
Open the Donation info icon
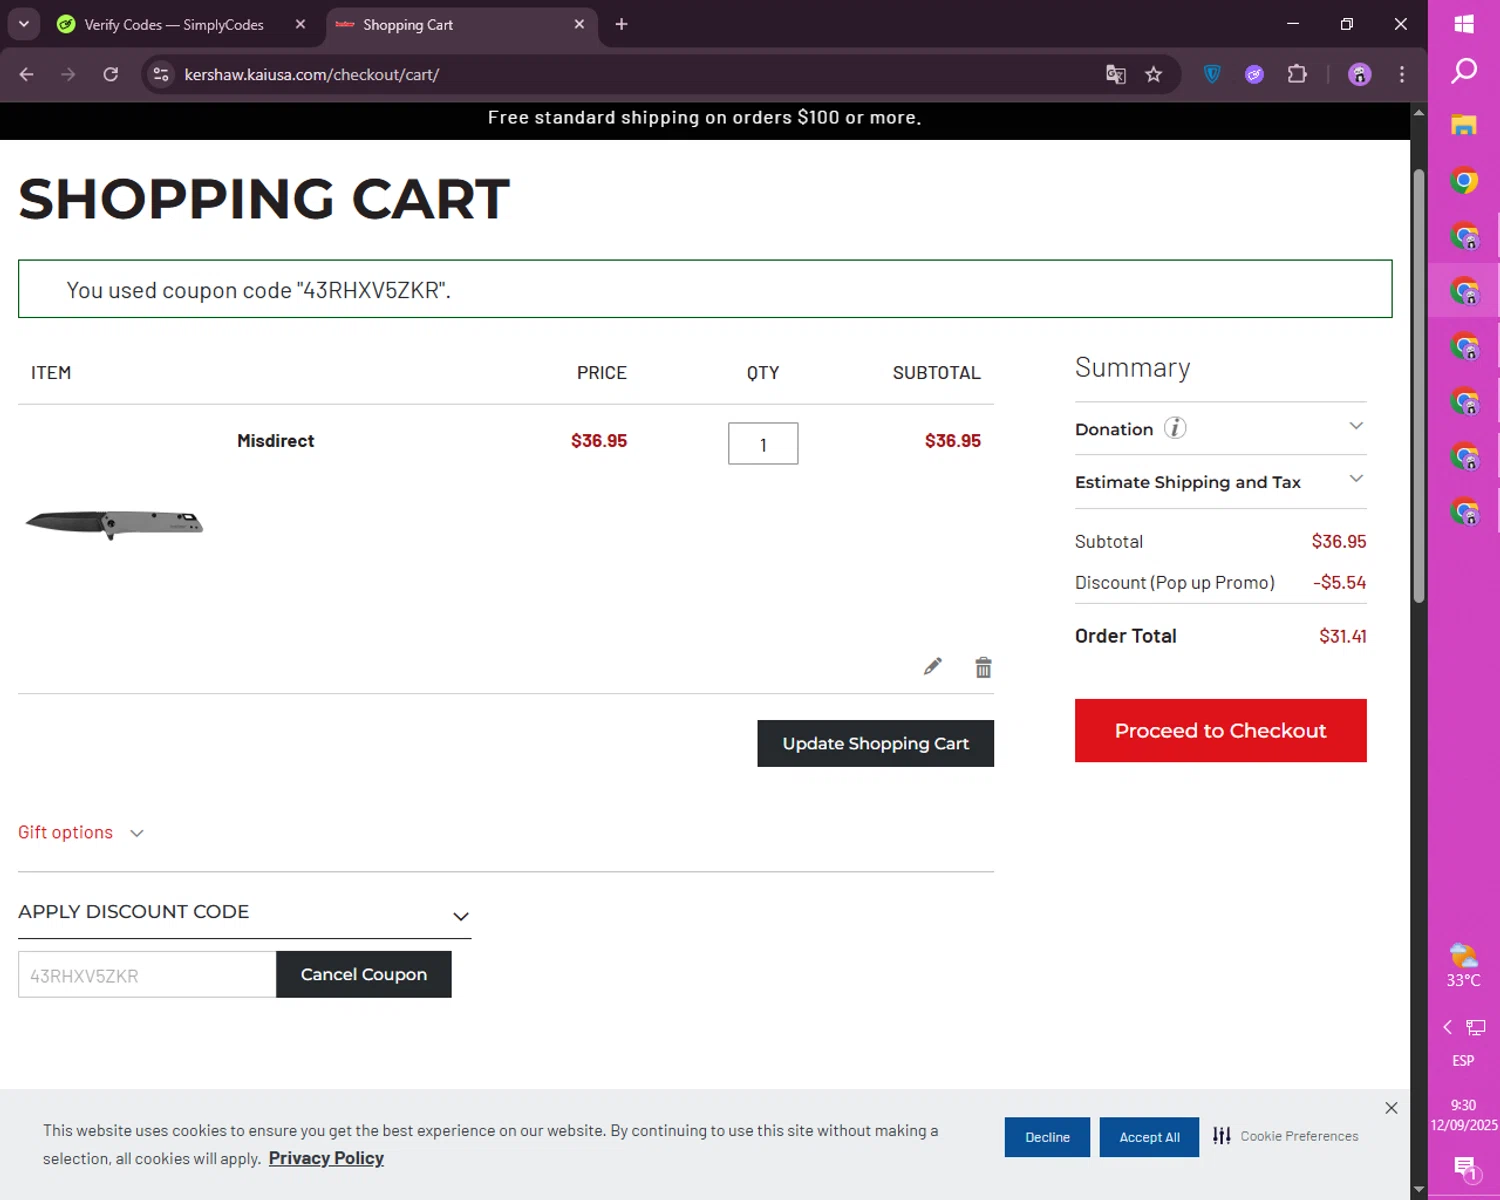[x=1175, y=428]
